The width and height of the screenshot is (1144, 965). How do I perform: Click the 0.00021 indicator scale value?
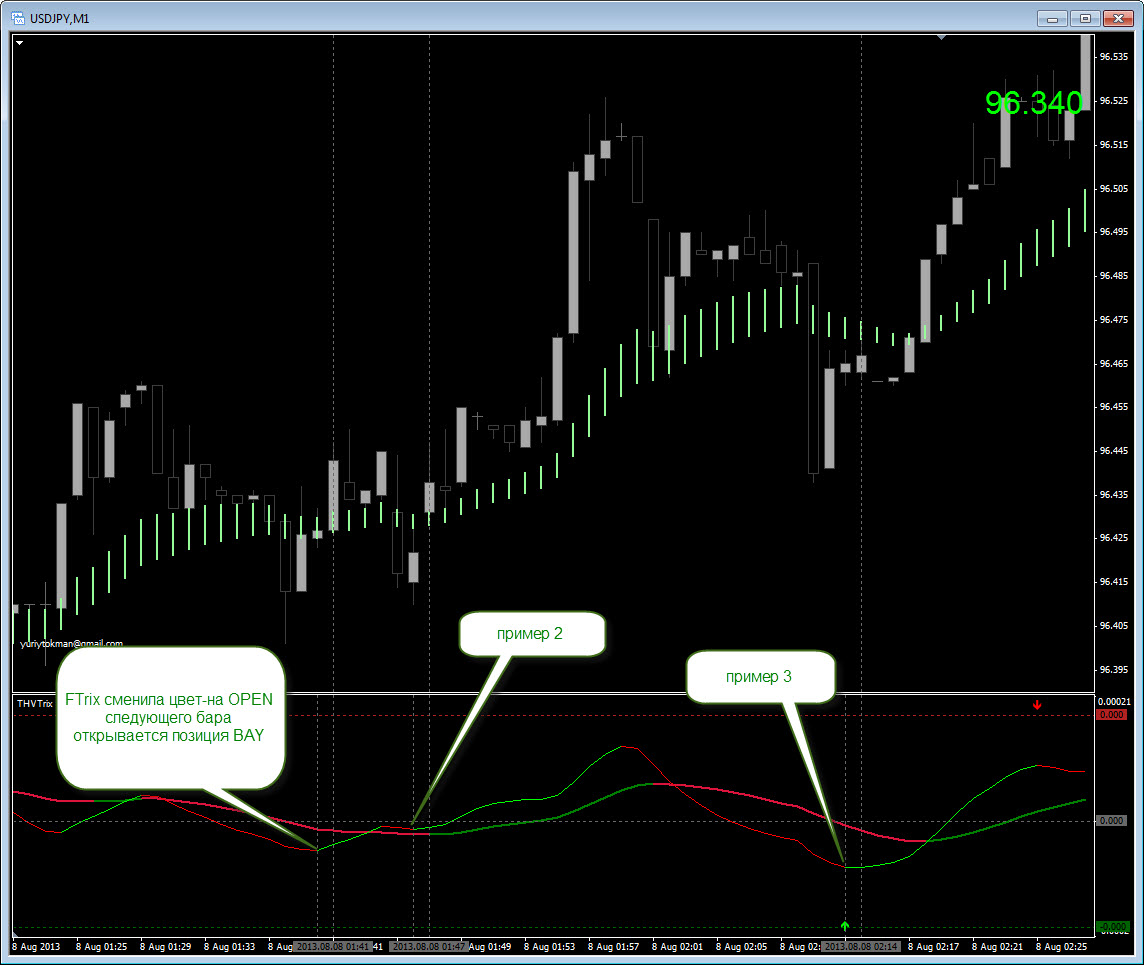point(1114,702)
